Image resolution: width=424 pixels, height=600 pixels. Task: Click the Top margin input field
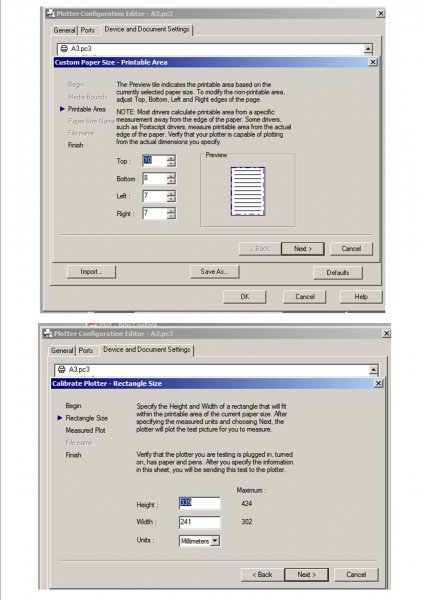[x=155, y=160]
